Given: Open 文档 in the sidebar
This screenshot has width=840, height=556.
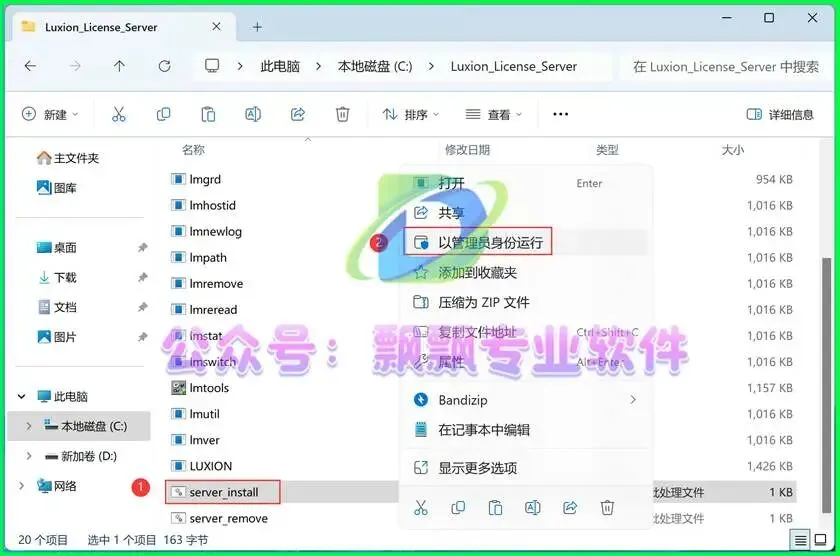Looking at the screenshot, I should (58, 307).
